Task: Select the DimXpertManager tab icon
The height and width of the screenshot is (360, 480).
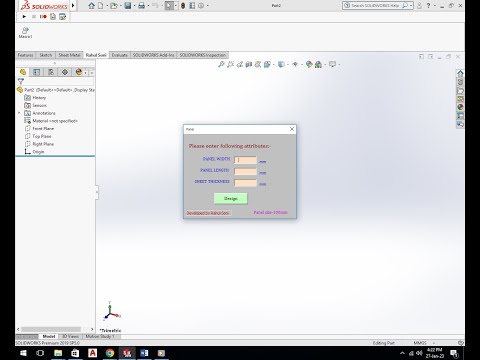Action: coord(65,72)
